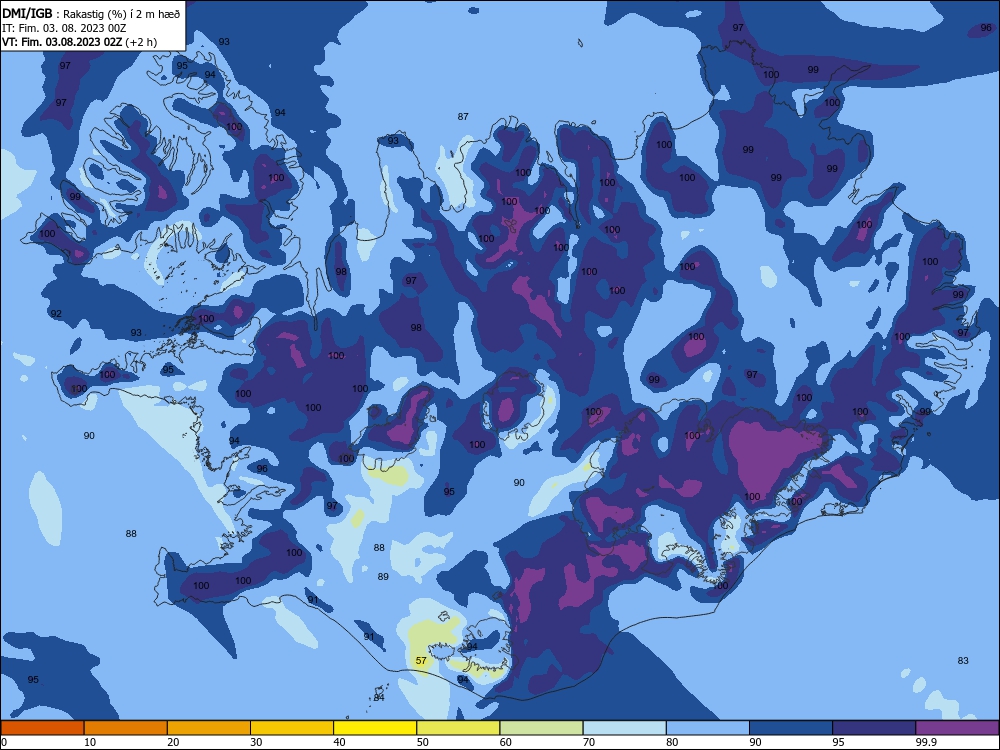This screenshot has width=1000, height=750.
Task: Click the legend tick label 70
Action: click(x=589, y=742)
